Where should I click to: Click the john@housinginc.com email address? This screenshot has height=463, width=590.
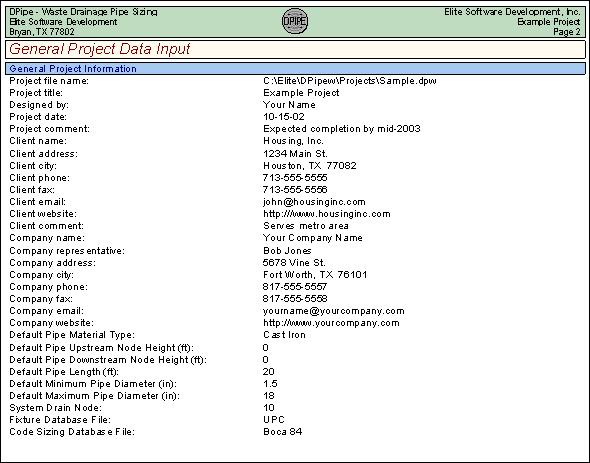click(x=314, y=202)
